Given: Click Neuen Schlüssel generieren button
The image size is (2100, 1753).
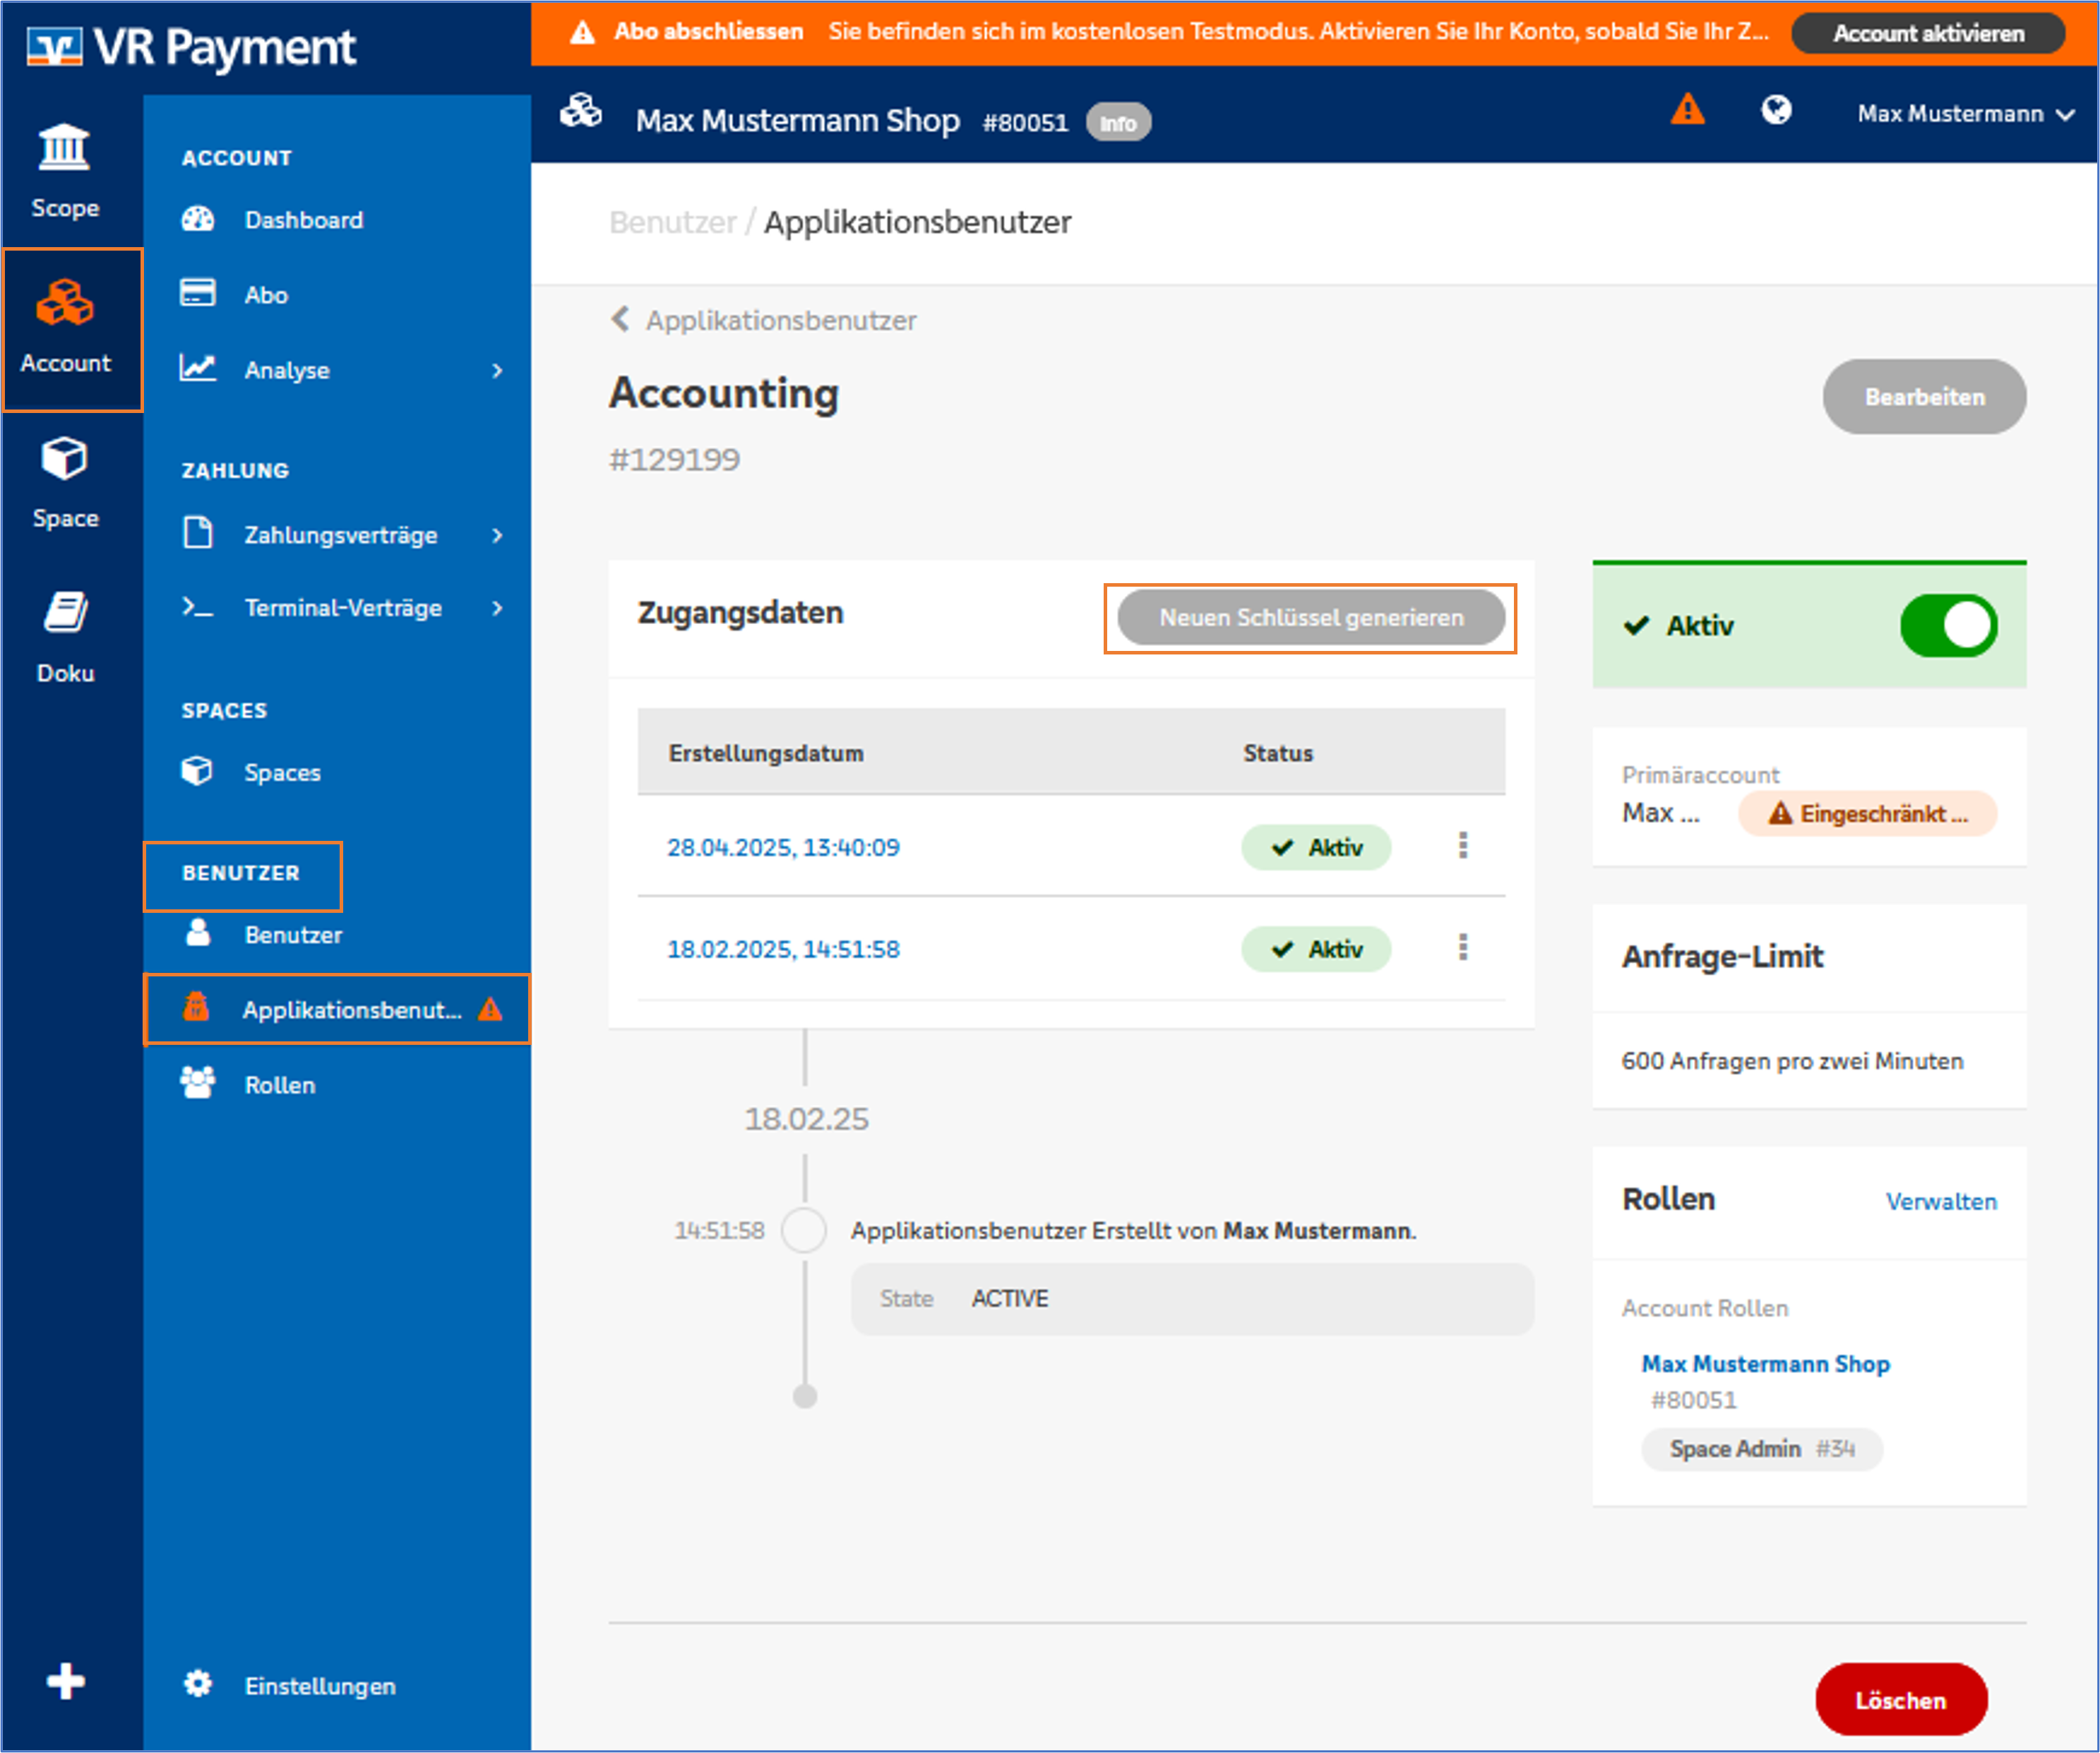Looking at the screenshot, I should [1310, 618].
